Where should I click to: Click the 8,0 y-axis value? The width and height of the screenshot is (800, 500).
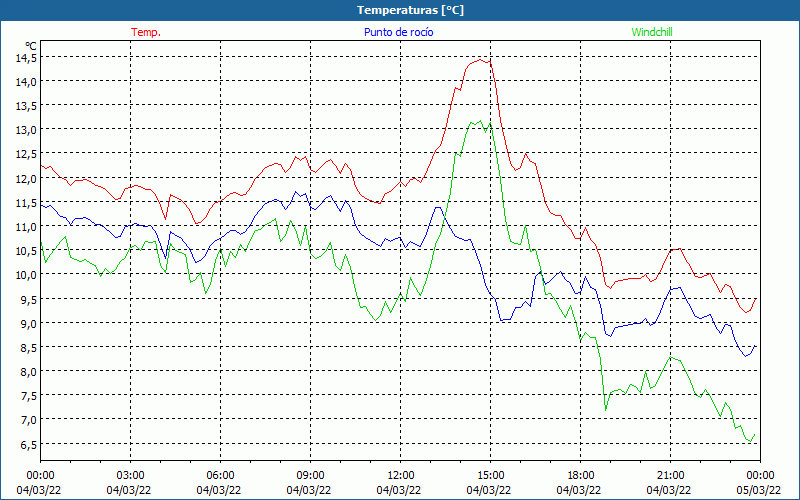click(29, 372)
